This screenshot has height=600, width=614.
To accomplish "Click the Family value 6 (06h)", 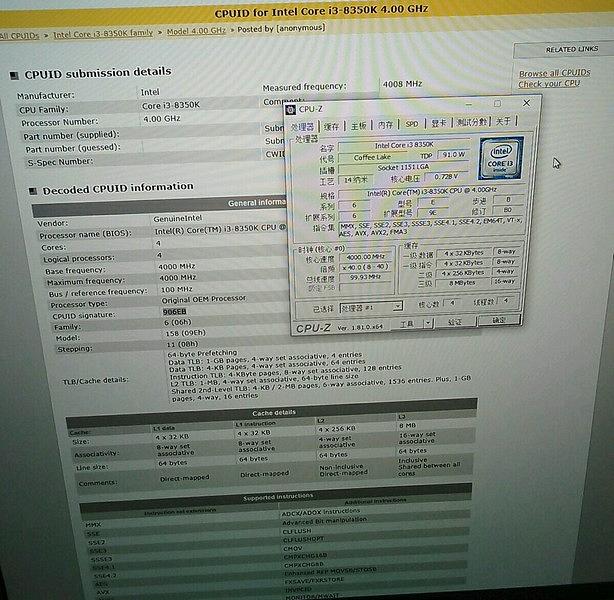I will coord(177,322).
